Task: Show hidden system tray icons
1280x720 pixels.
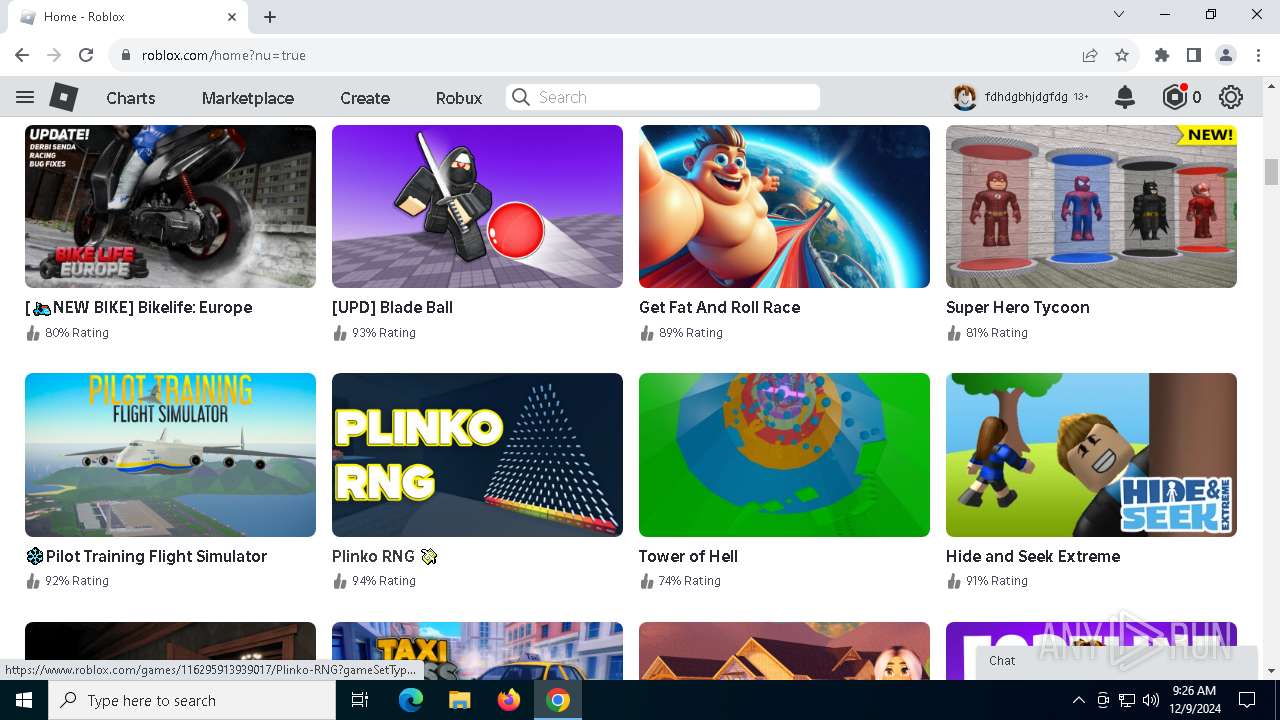Action: tap(1078, 700)
